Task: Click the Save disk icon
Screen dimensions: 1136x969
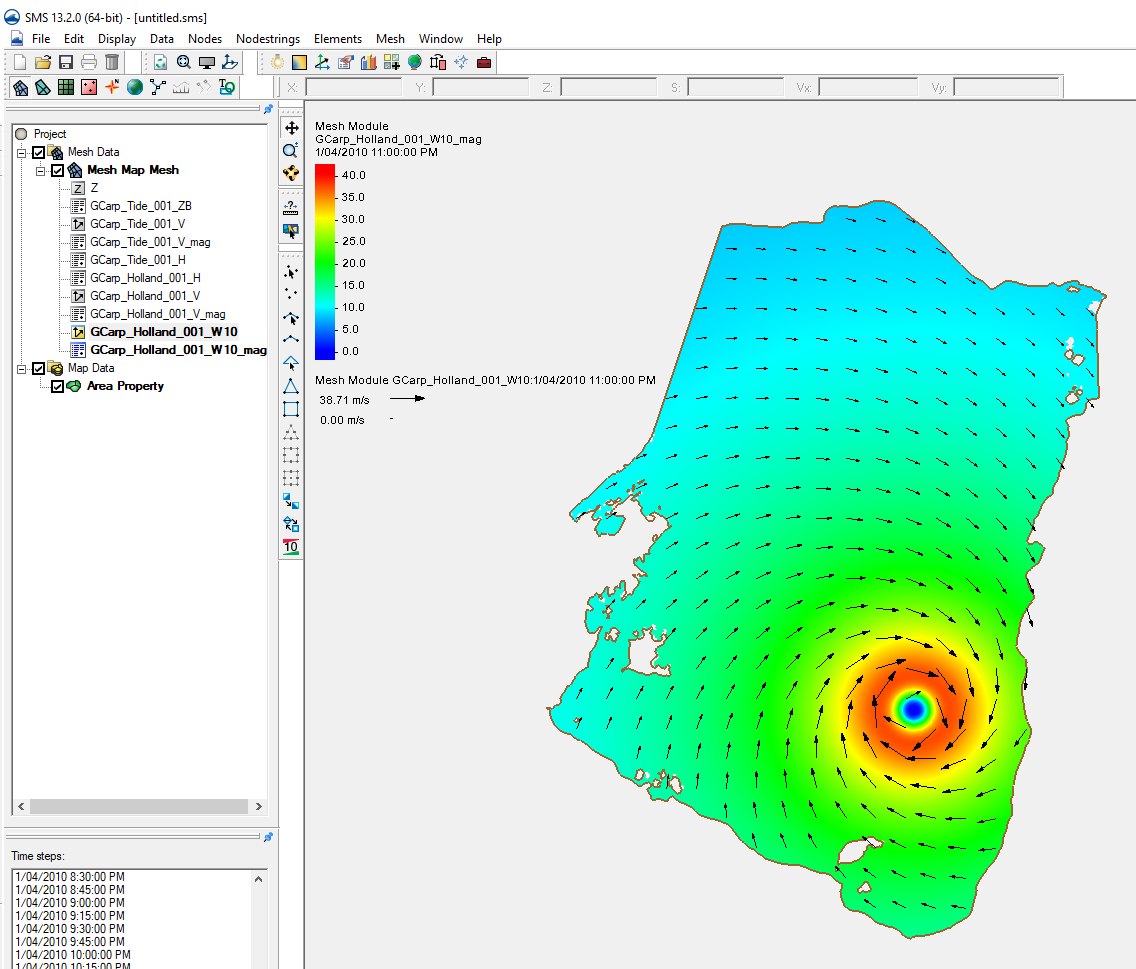Action: click(66, 62)
